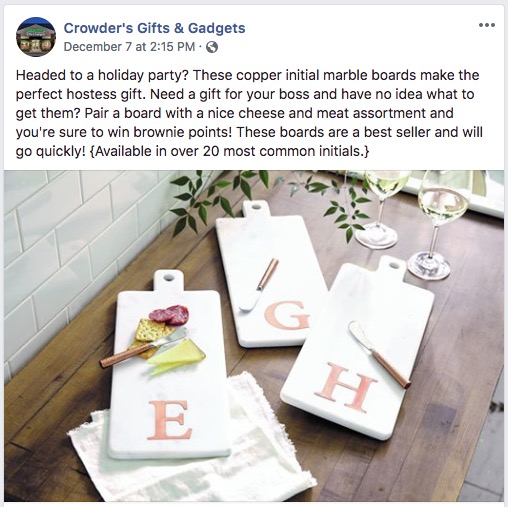The width and height of the screenshot is (508, 507).
Task: Click the copper letter G on the board
Action: click(x=287, y=315)
